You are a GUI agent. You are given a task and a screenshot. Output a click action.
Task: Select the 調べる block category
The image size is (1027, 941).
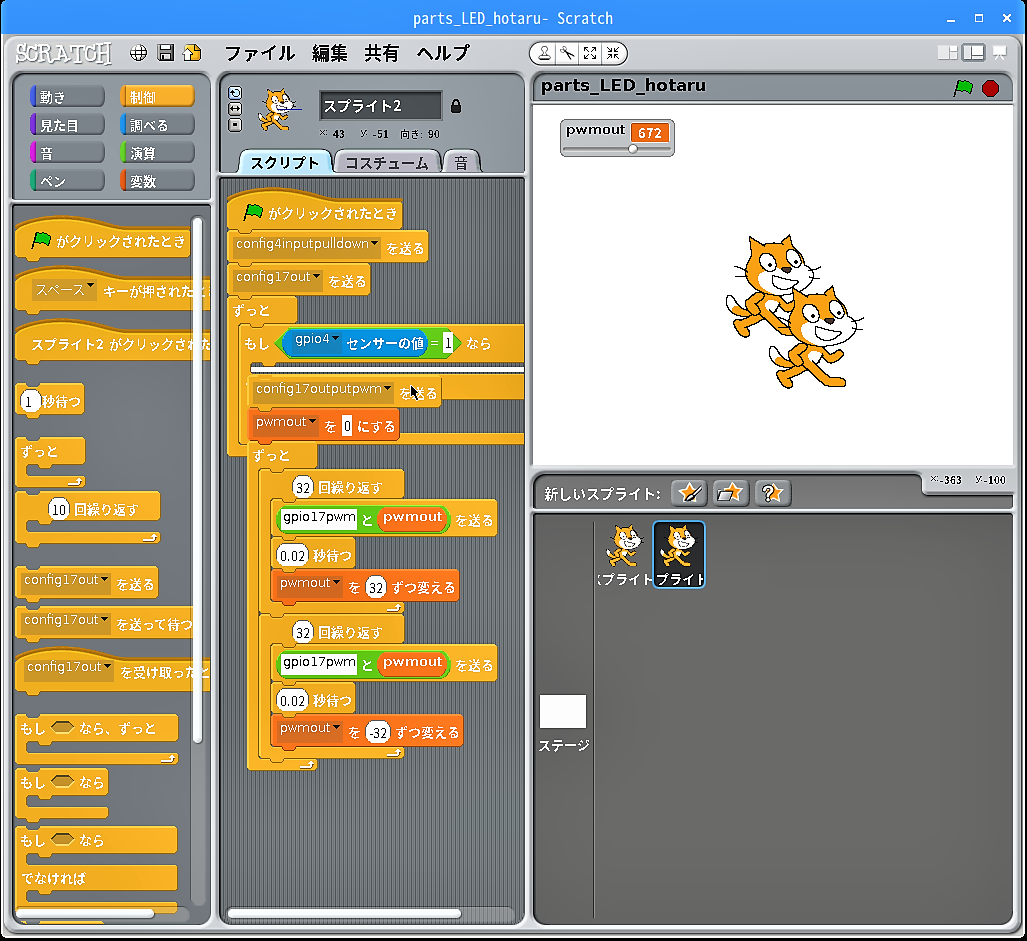click(157, 125)
